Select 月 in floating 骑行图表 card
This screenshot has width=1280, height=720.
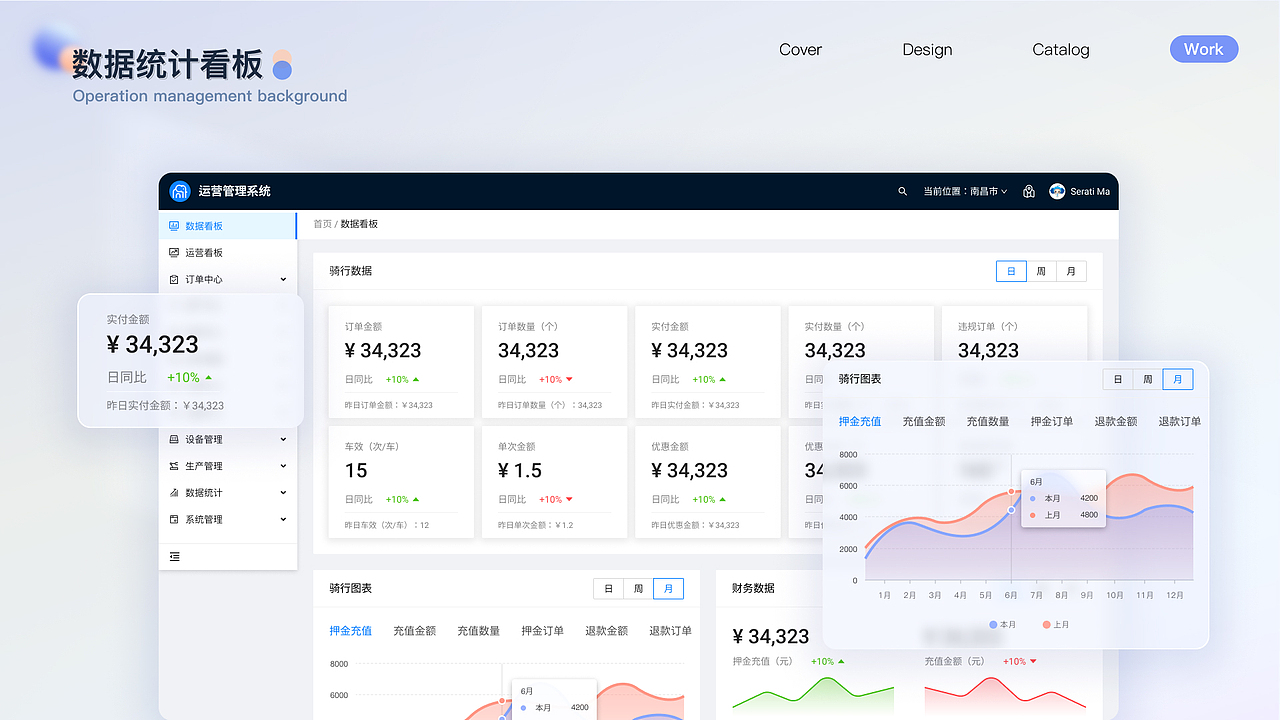(x=1178, y=379)
